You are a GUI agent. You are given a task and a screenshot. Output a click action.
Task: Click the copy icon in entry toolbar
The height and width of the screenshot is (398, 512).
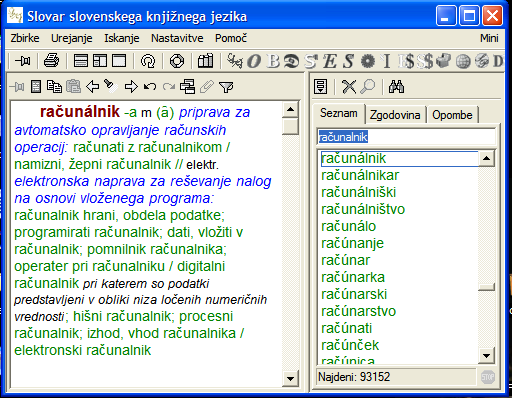coord(54,87)
